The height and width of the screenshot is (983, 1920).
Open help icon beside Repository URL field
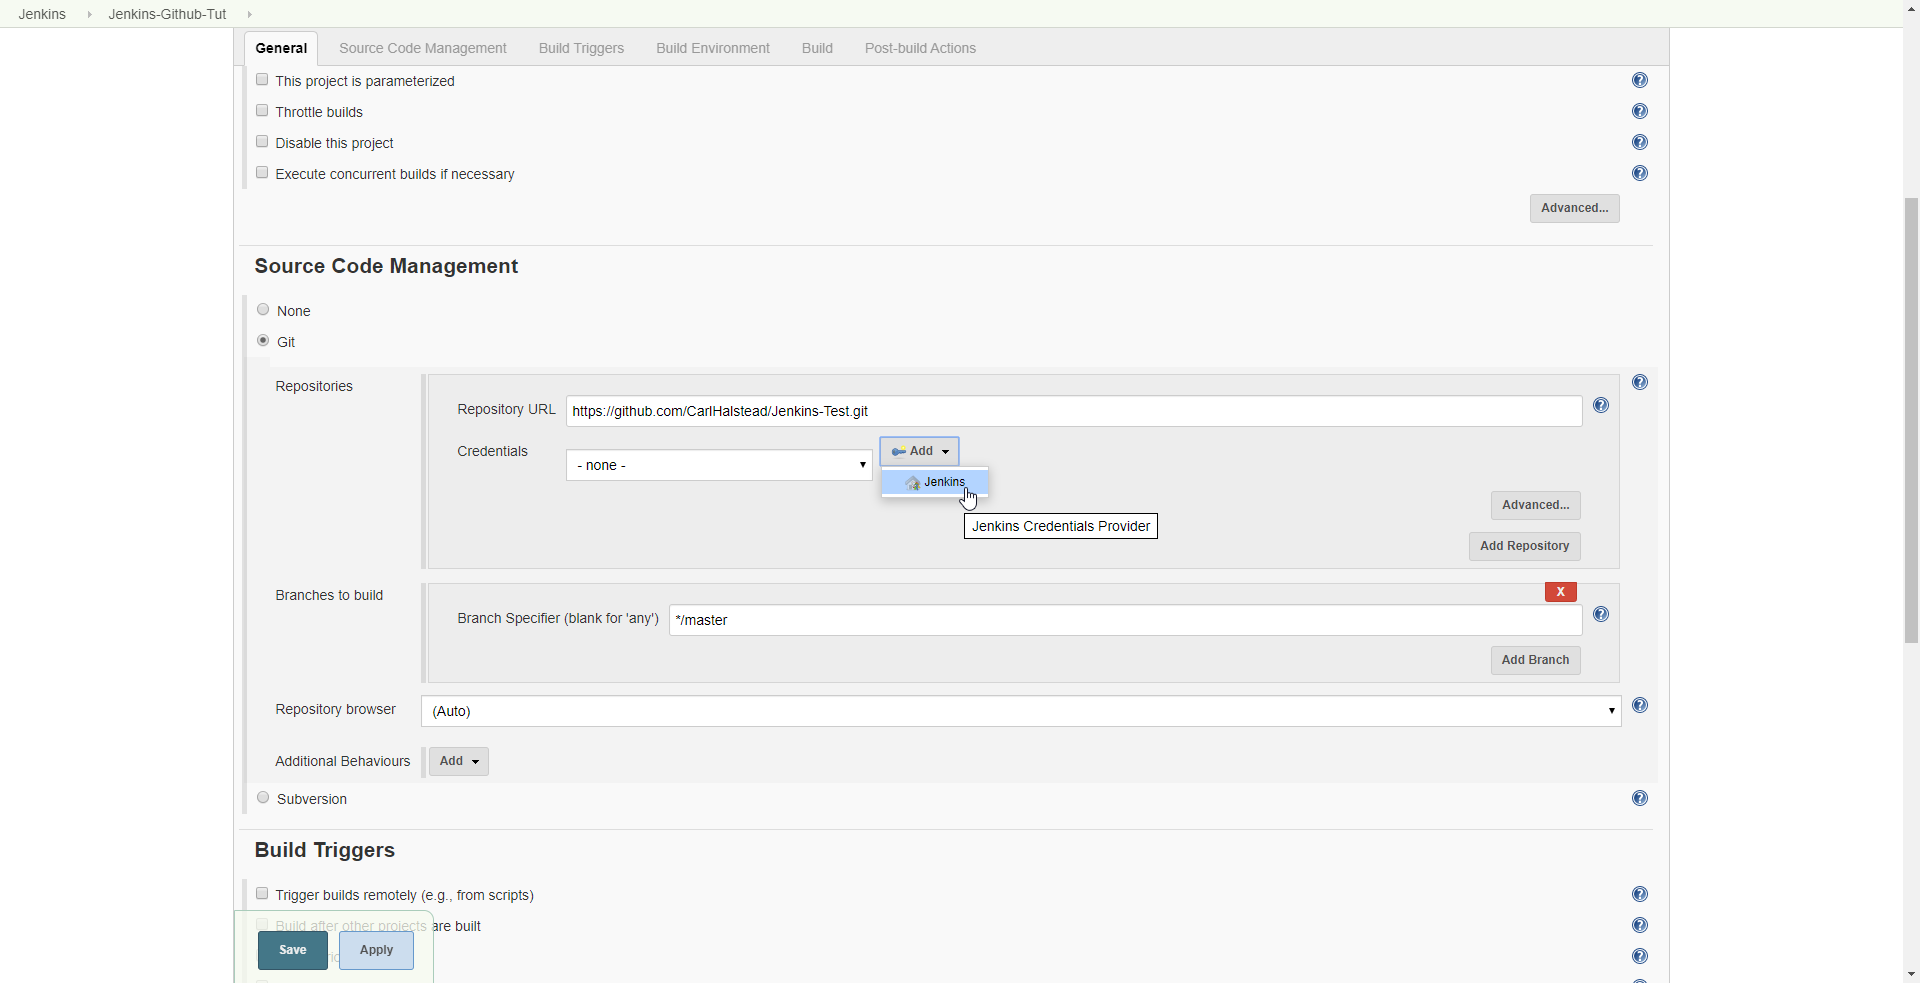tap(1601, 405)
